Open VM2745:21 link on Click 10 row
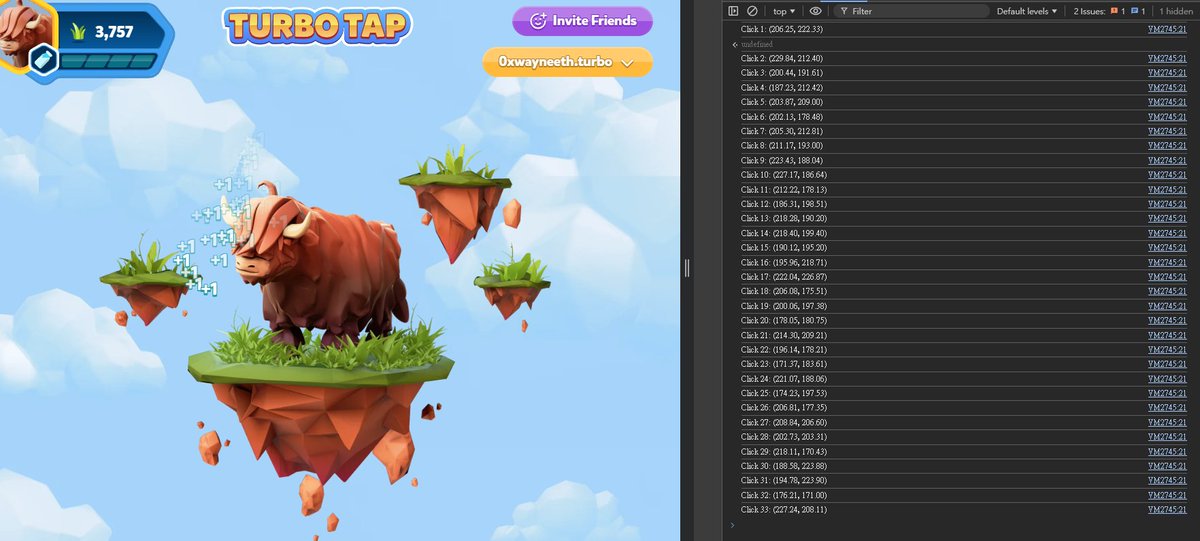Viewport: 1200px width, 541px height. click(1168, 175)
